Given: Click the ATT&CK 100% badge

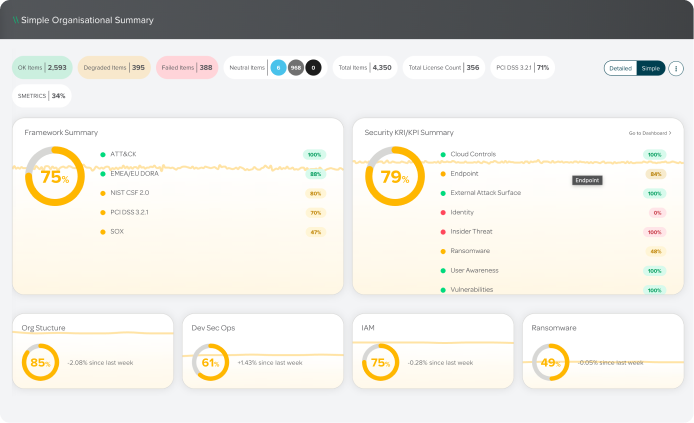Looking at the screenshot, I should click(315, 154).
